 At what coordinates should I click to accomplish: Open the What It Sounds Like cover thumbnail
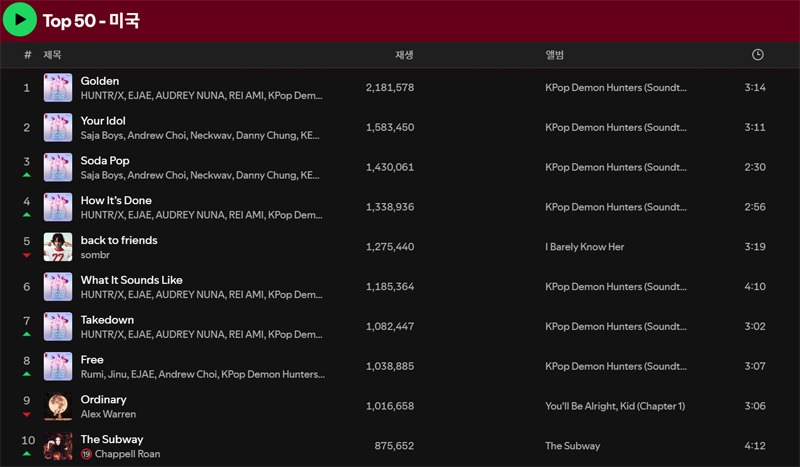(58, 286)
